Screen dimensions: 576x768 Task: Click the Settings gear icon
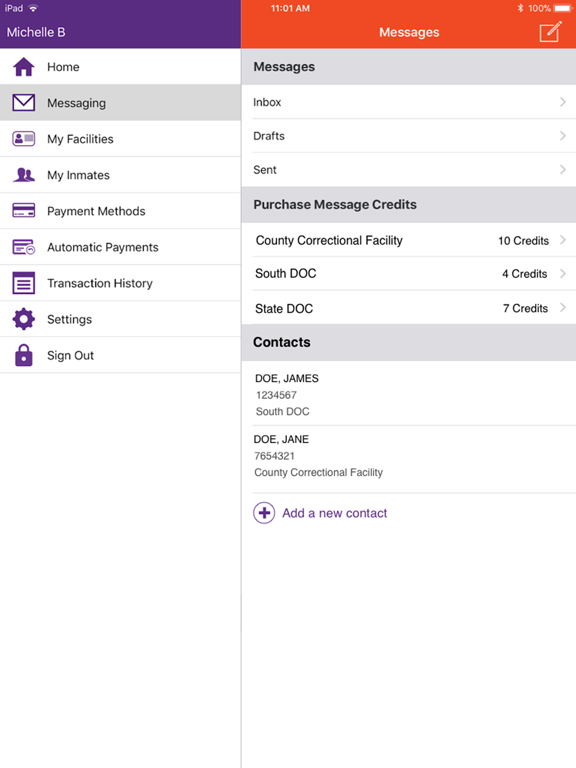[x=24, y=319]
